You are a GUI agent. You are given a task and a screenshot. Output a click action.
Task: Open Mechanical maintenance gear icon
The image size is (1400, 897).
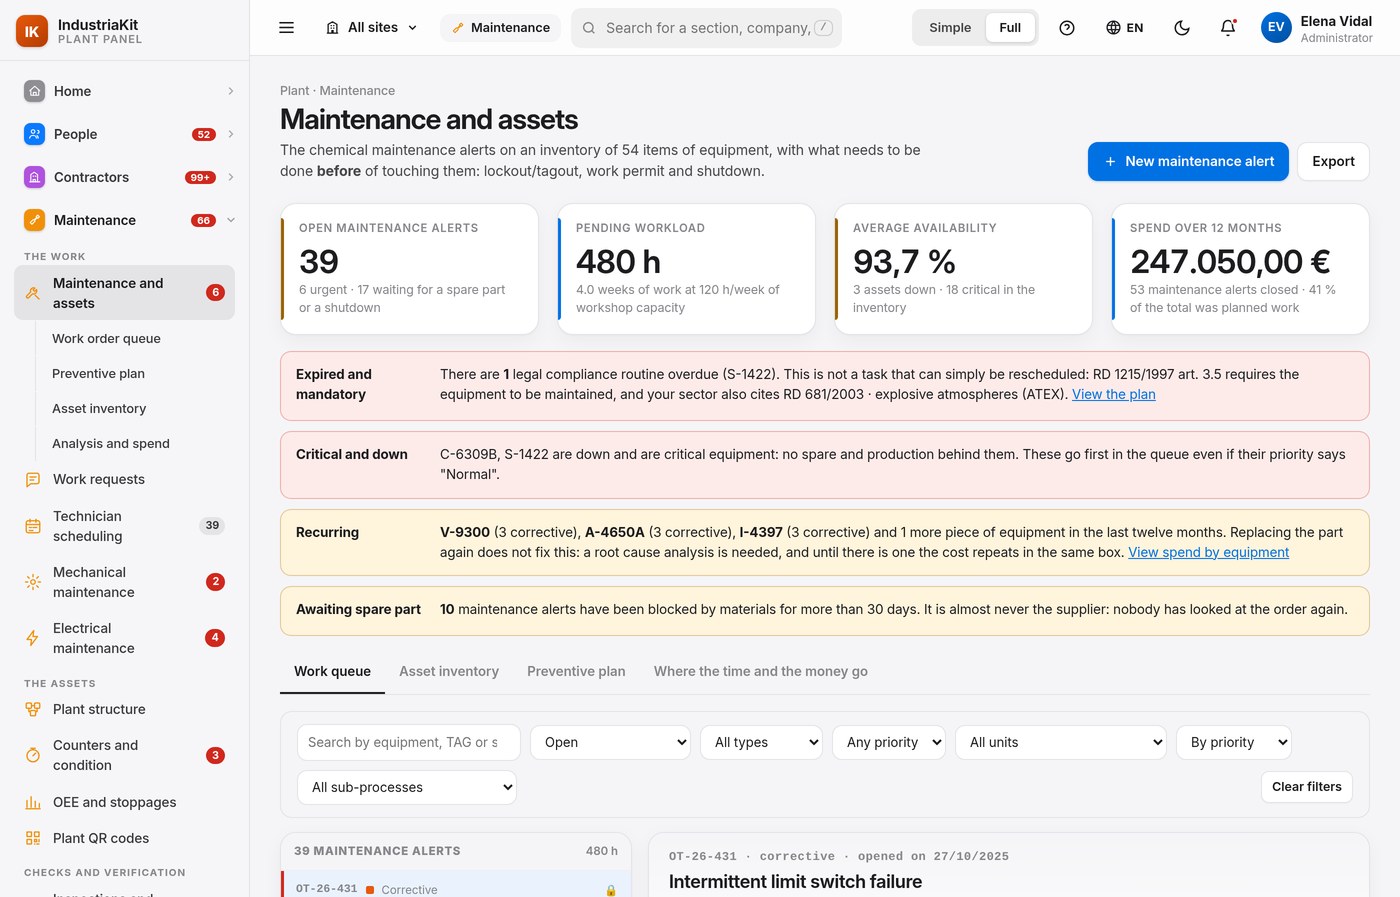(x=33, y=582)
